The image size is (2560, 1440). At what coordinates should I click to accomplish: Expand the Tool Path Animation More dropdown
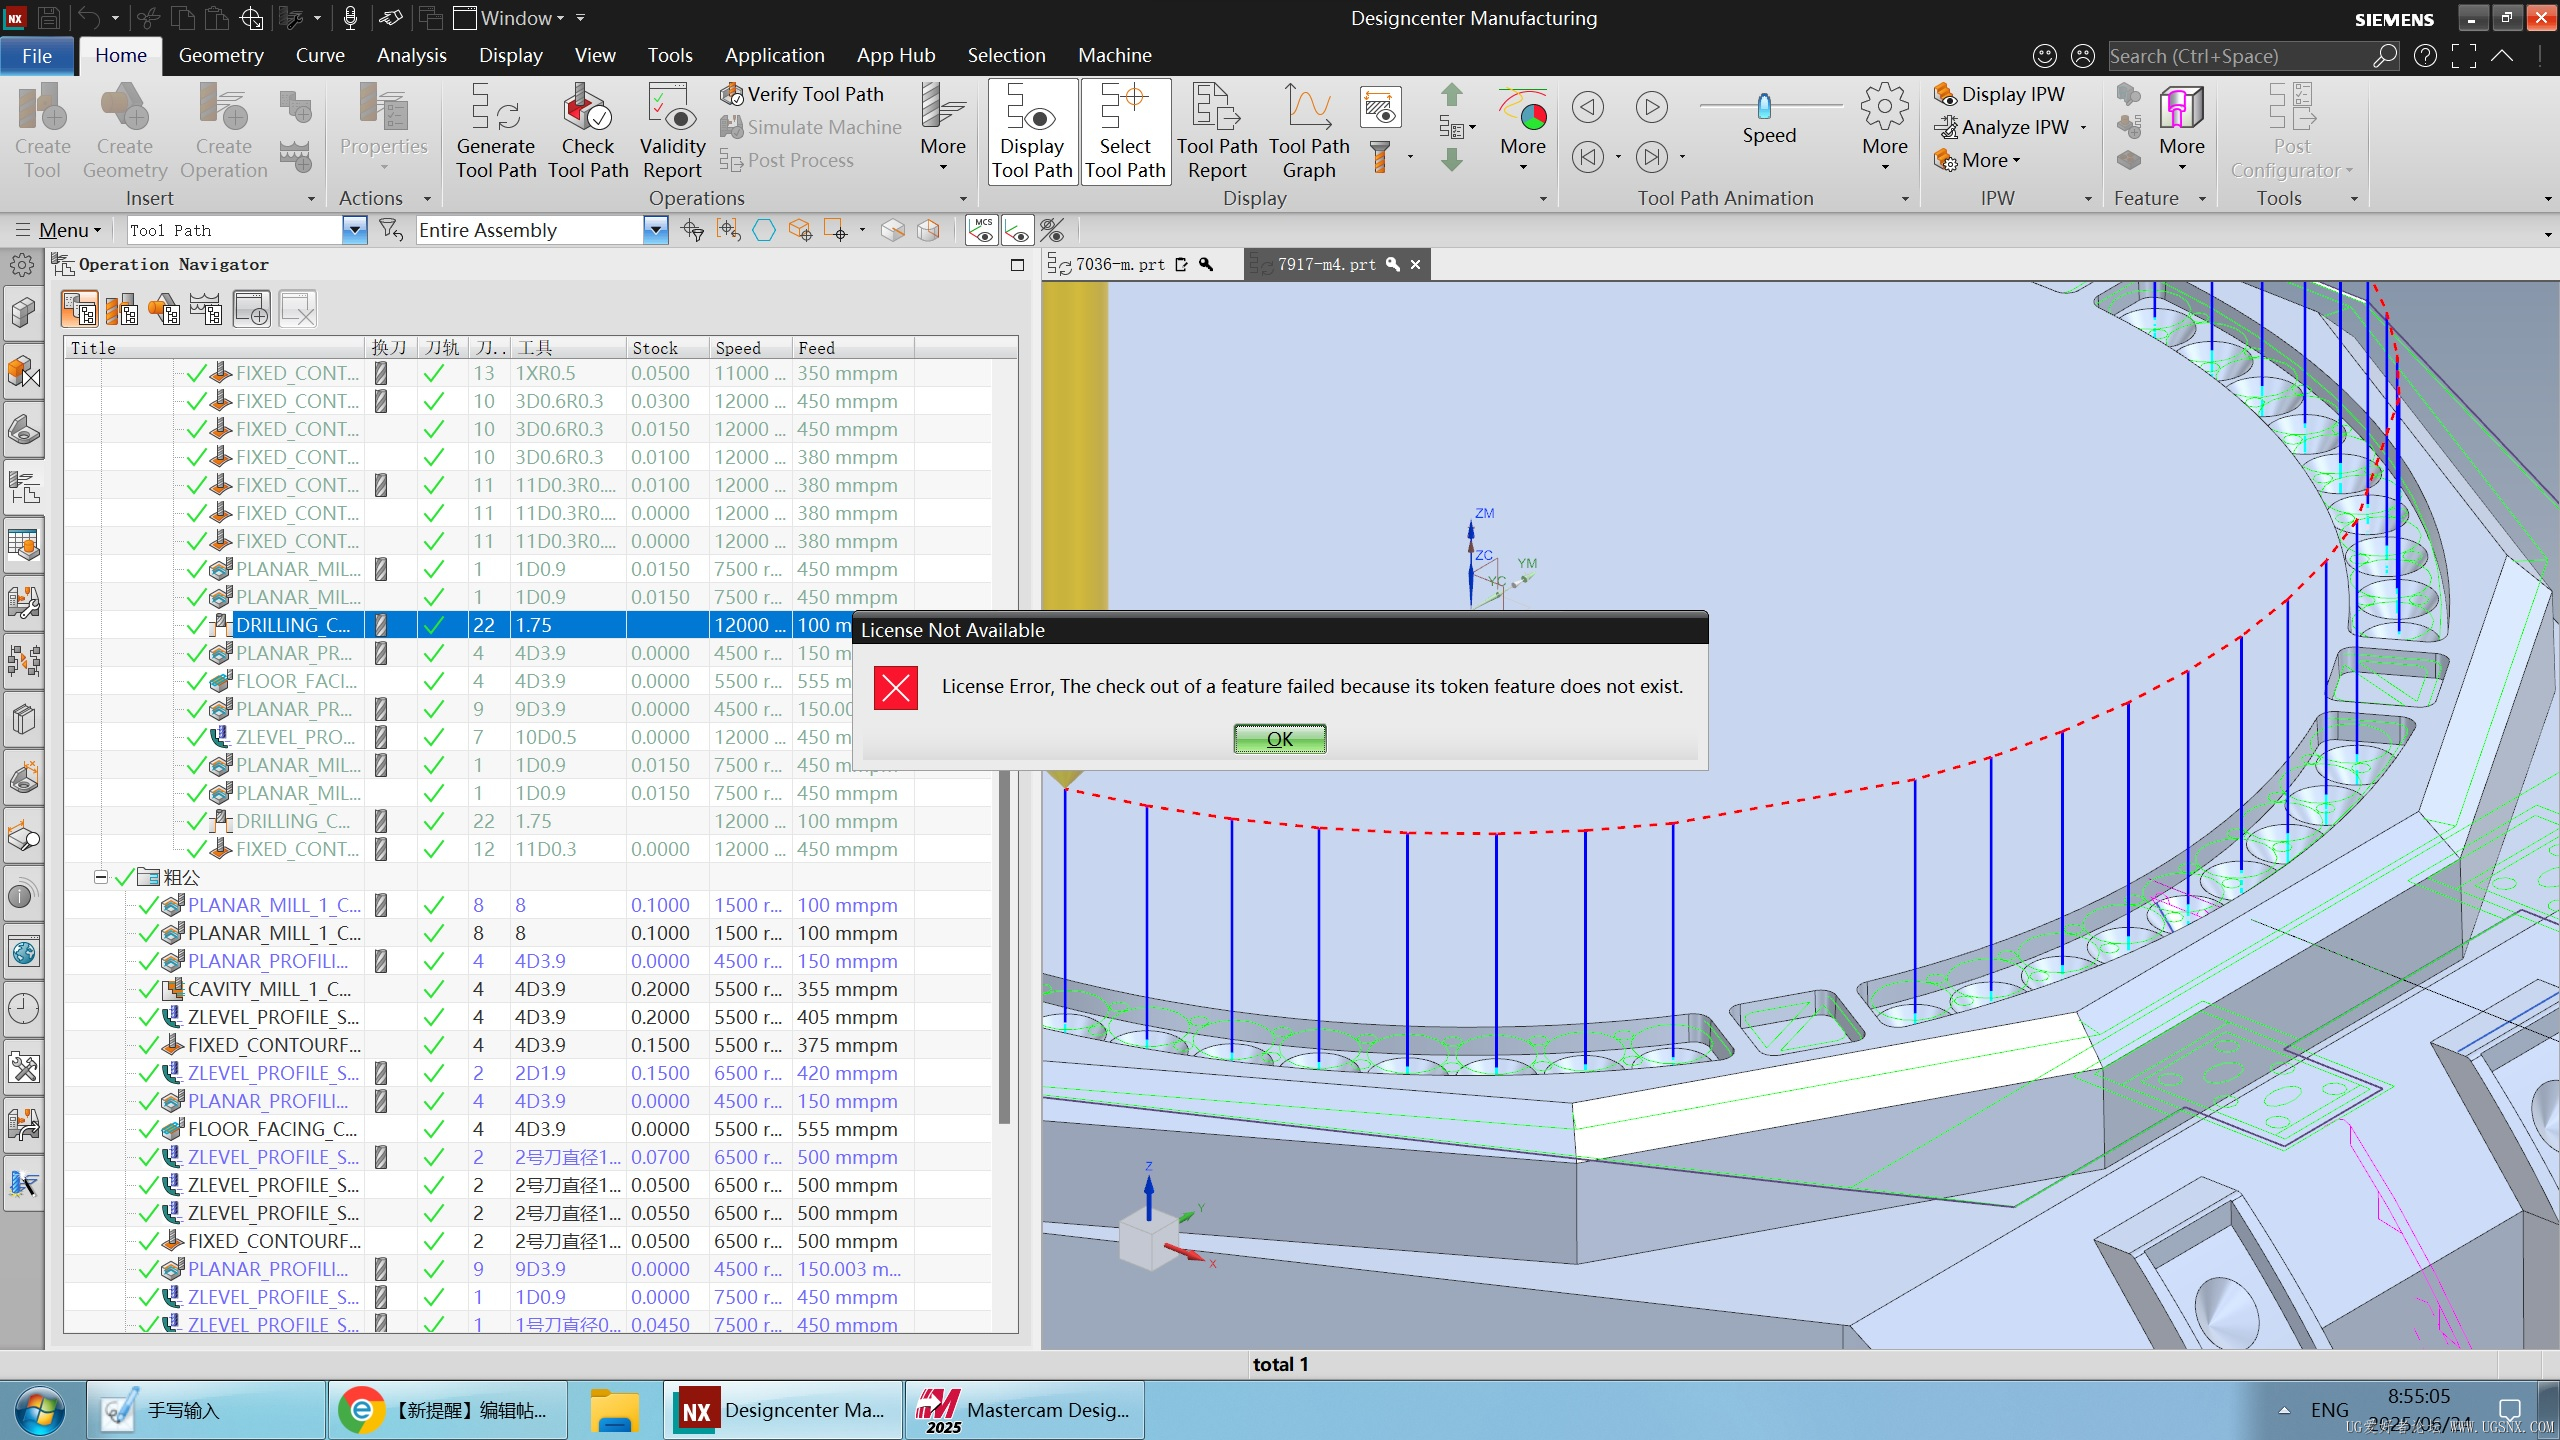1885,130
